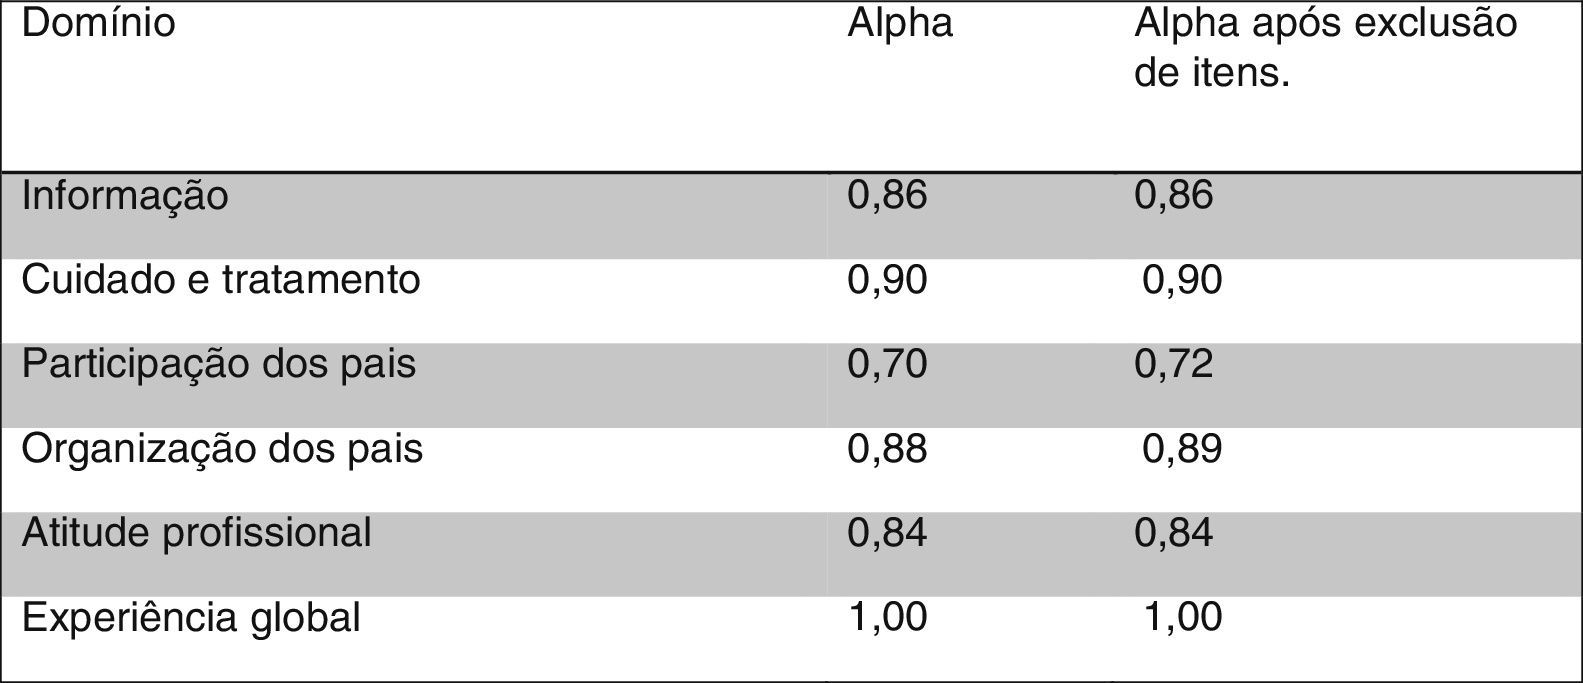The height and width of the screenshot is (683, 1583).
Task: Select the Experiência global row label
Action: [191, 617]
